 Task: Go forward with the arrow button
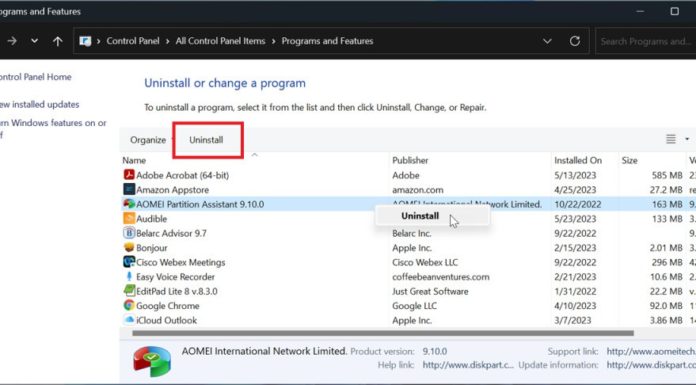tap(12, 41)
